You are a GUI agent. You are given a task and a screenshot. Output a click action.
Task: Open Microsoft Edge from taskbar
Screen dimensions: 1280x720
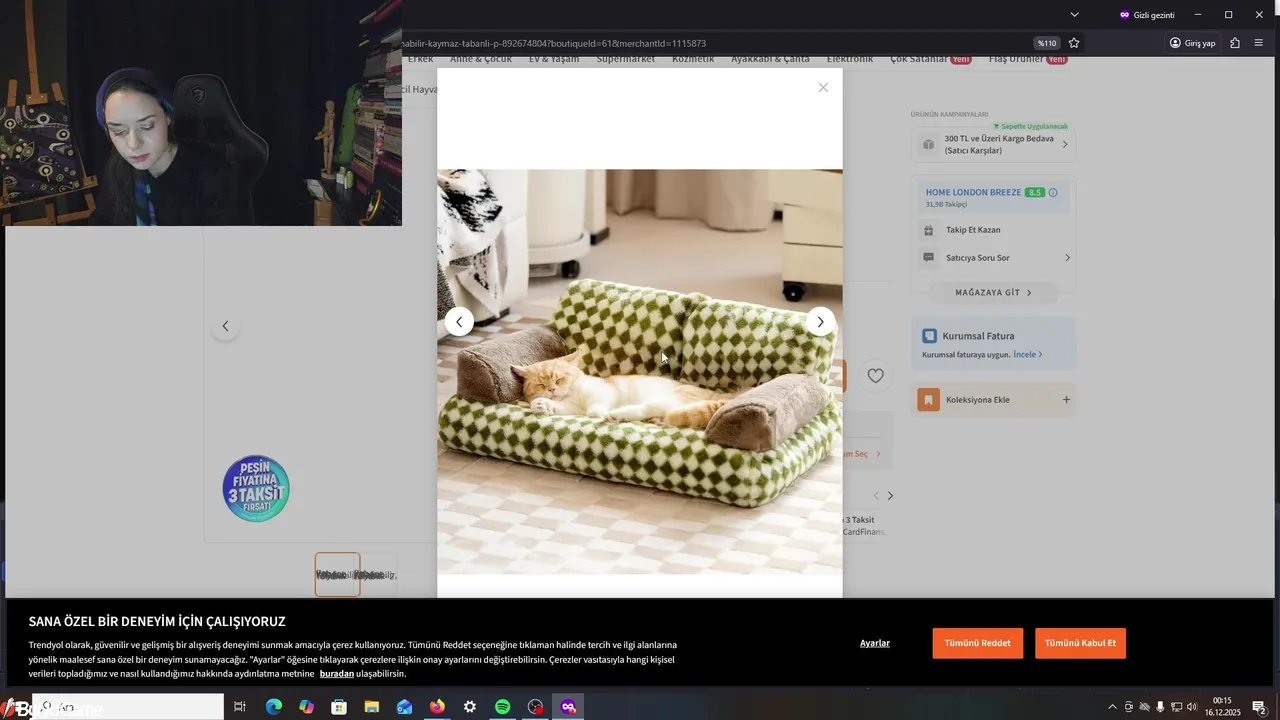(273, 707)
